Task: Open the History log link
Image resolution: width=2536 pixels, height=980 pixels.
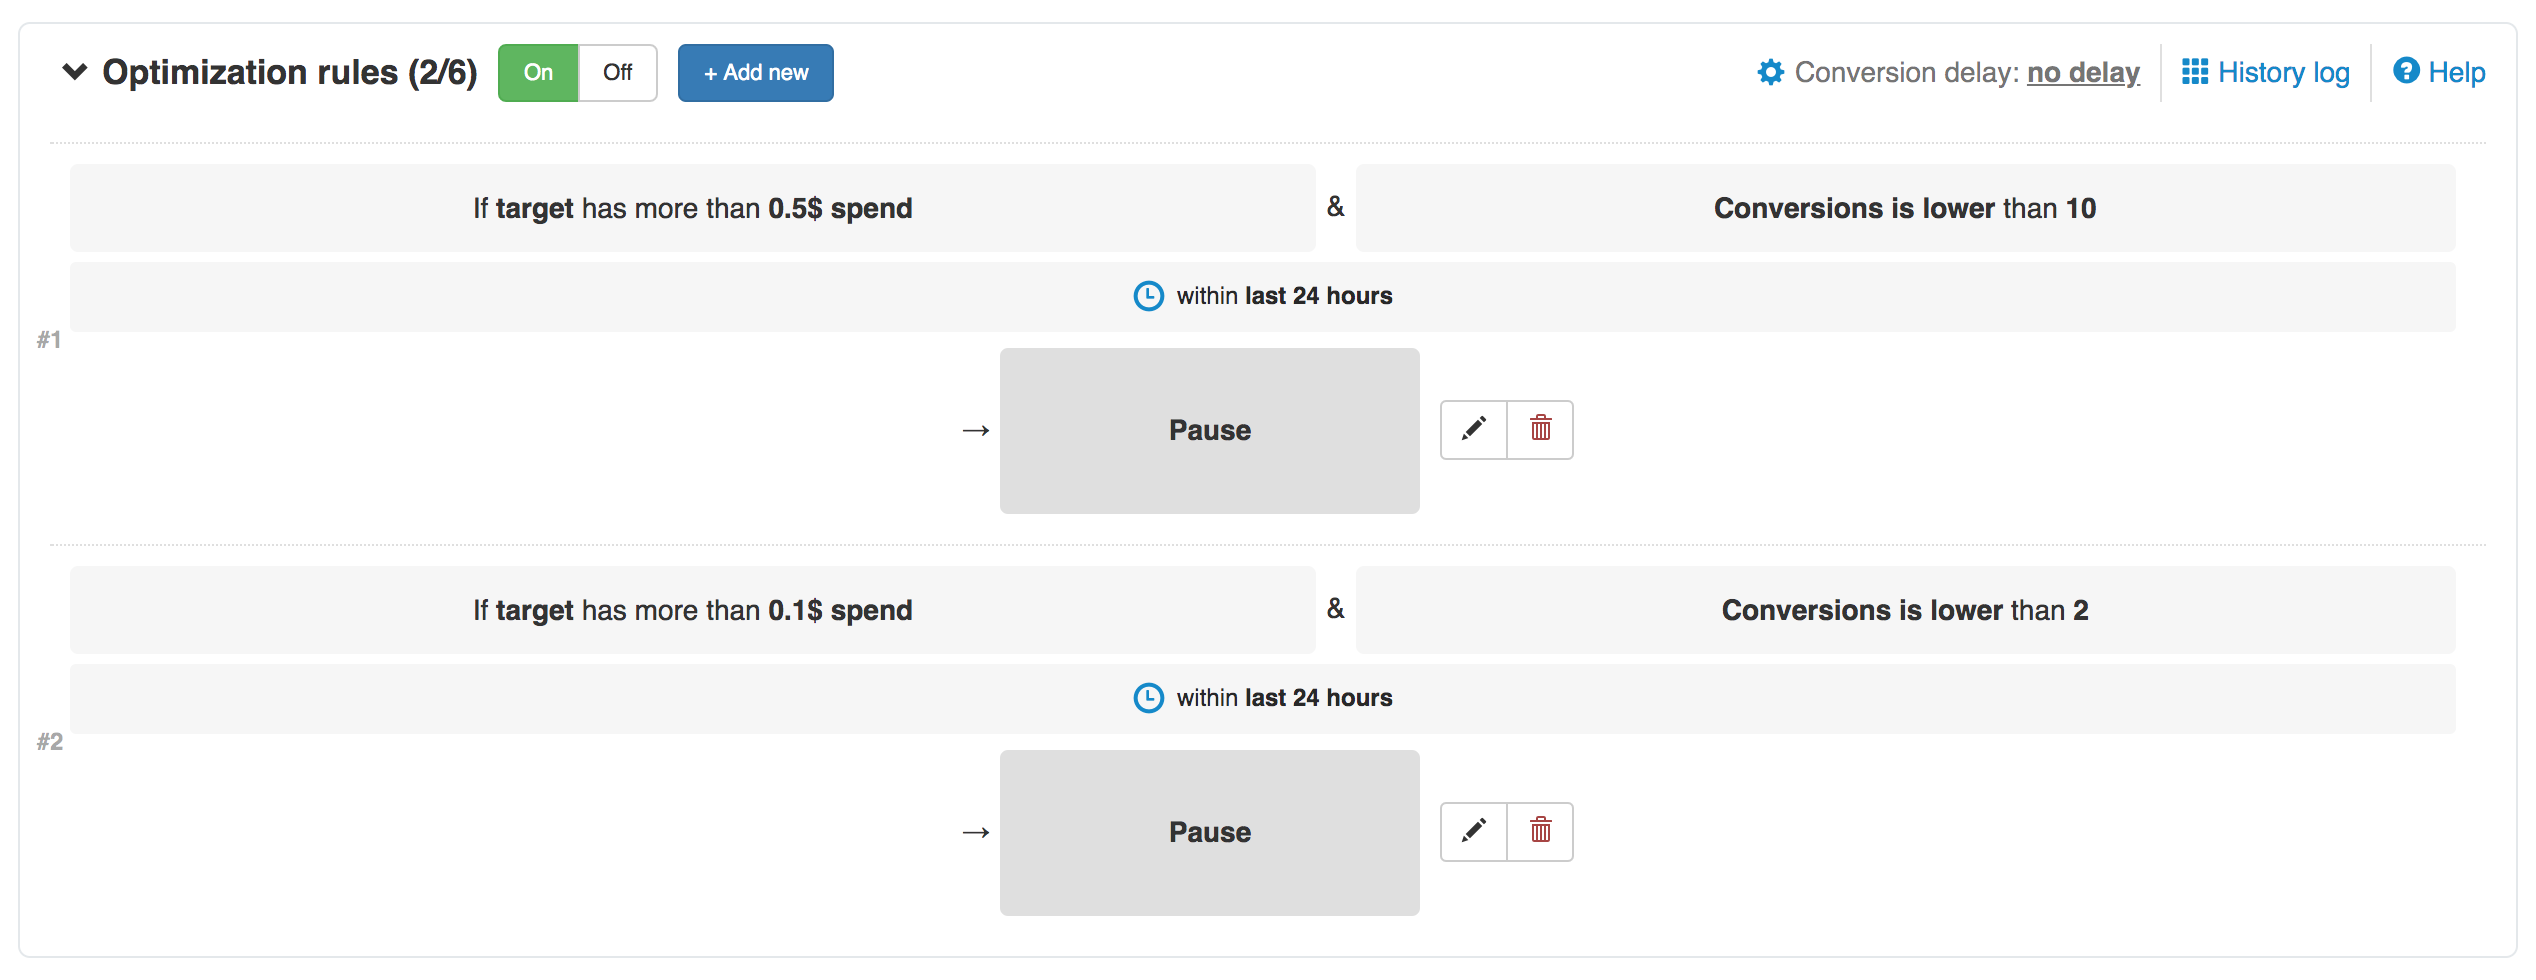Action: [2283, 73]
